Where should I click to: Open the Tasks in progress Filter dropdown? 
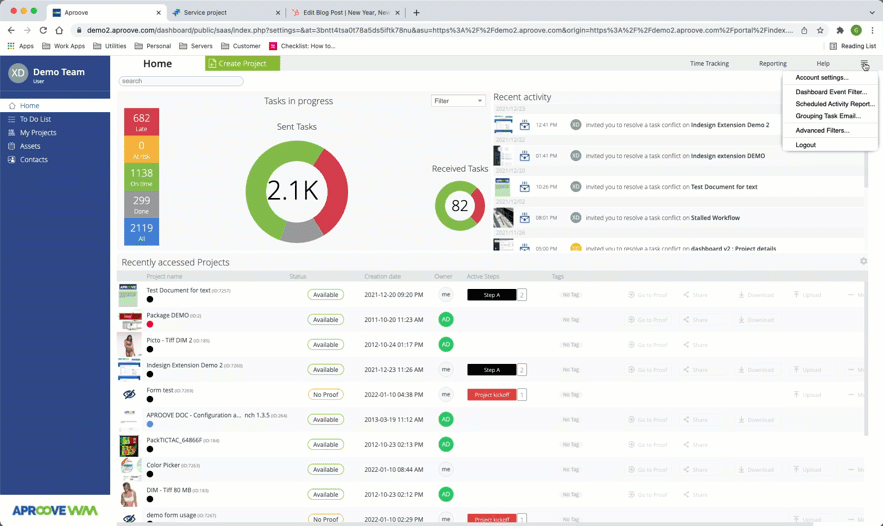point(458,101)
